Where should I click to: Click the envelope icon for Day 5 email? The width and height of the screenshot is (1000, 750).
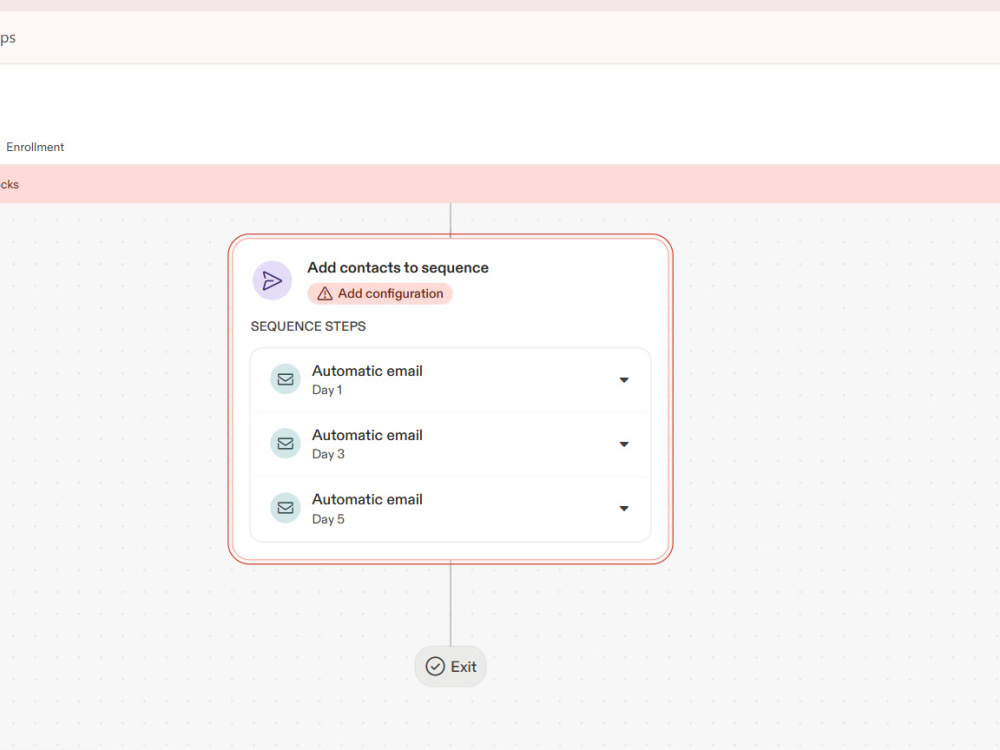(286, 508)
